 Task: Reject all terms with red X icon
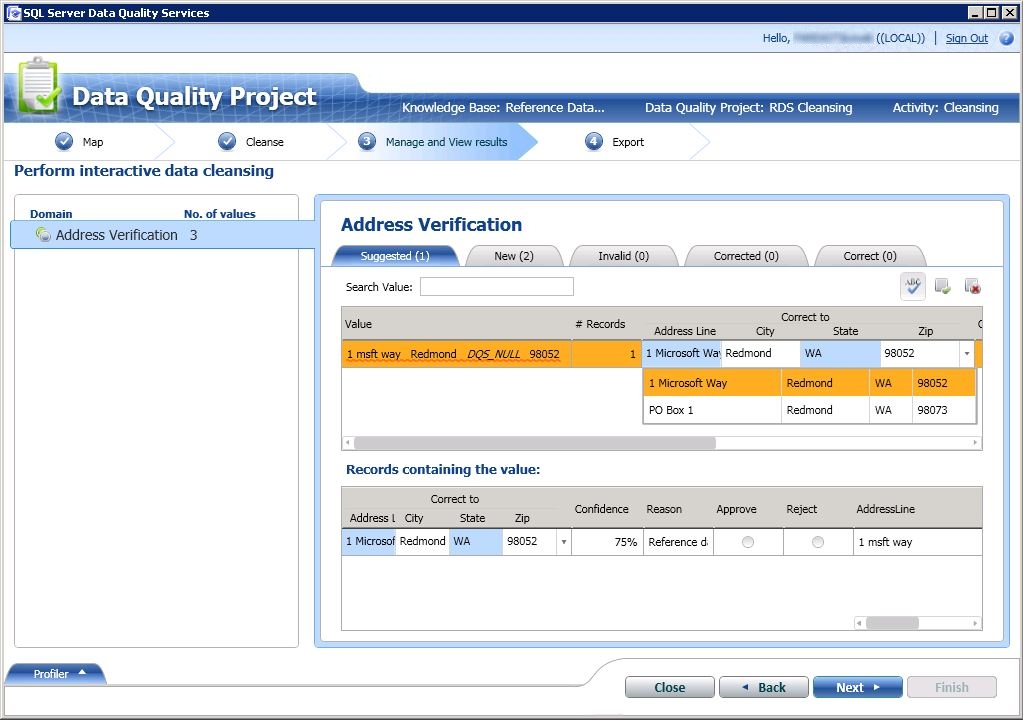[x=971, y=286]
